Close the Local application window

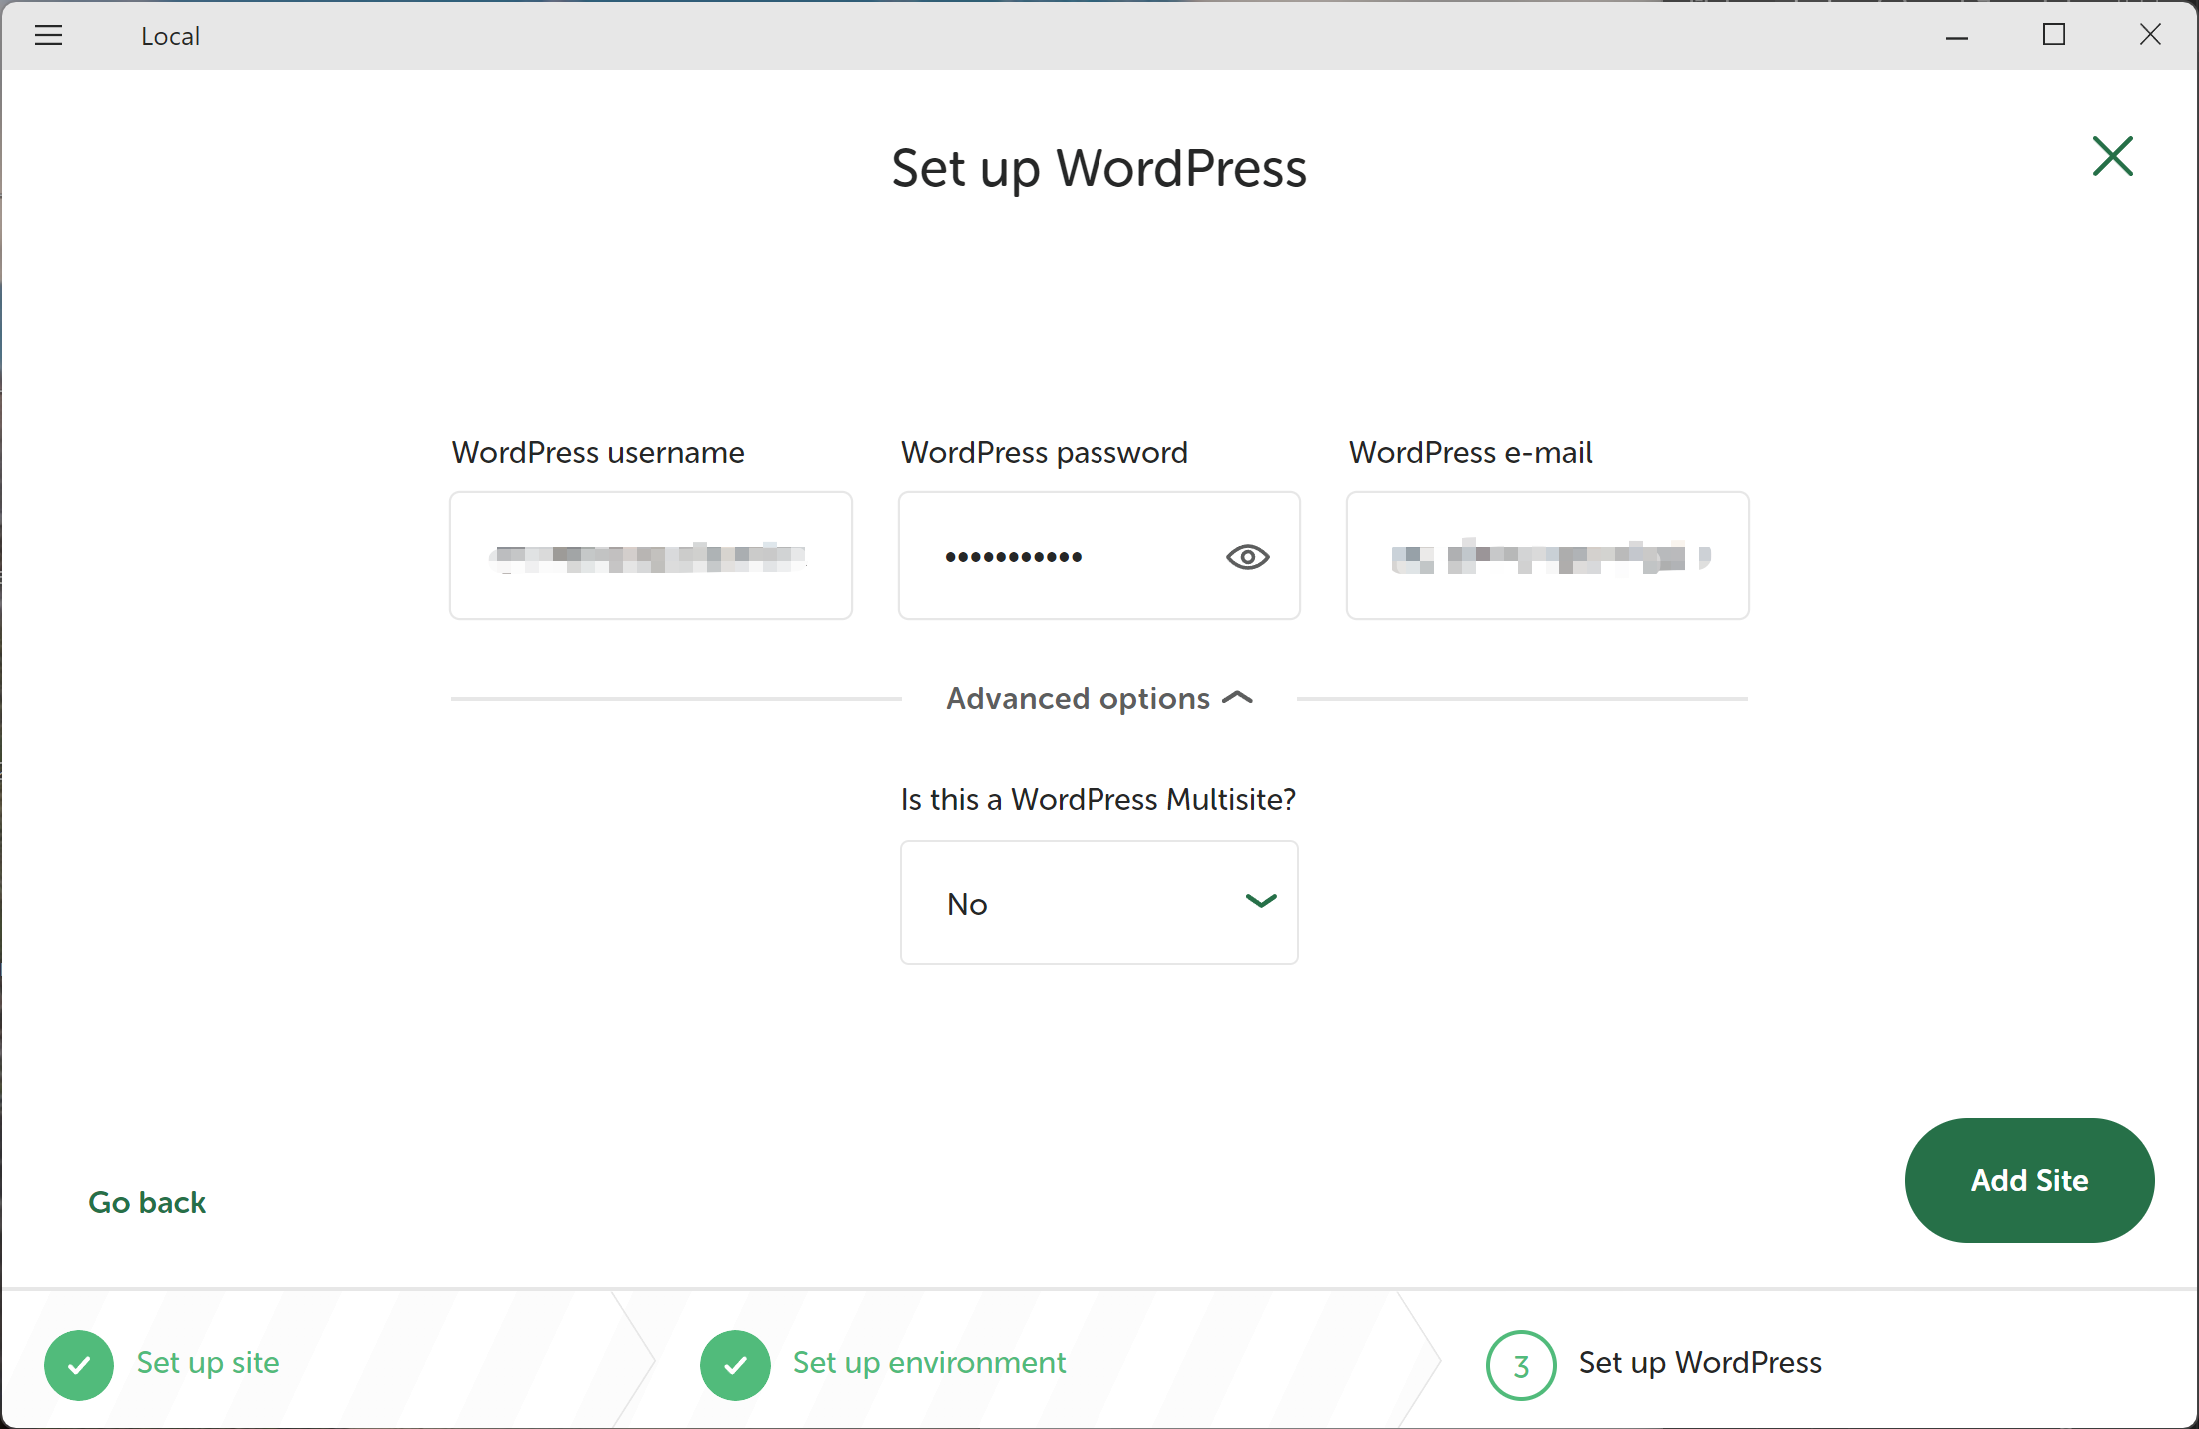[x=2150, y=36]
